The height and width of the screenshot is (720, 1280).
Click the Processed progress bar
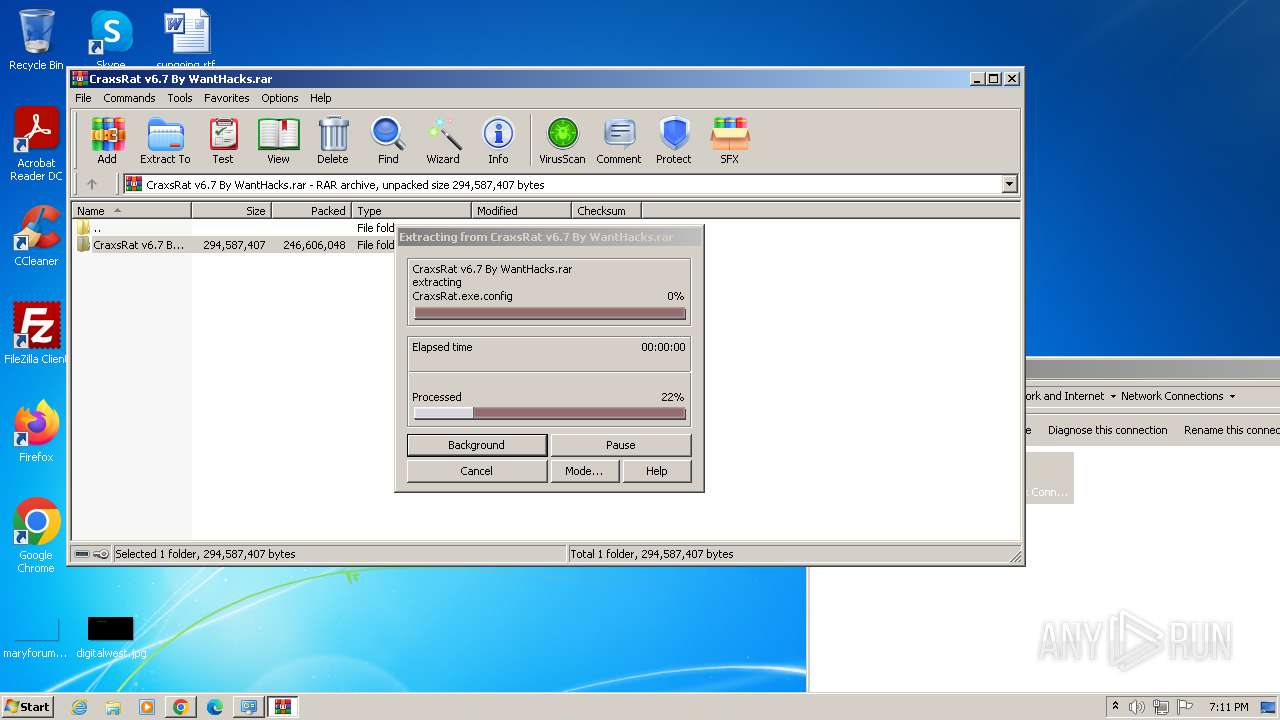click(549, 413)
